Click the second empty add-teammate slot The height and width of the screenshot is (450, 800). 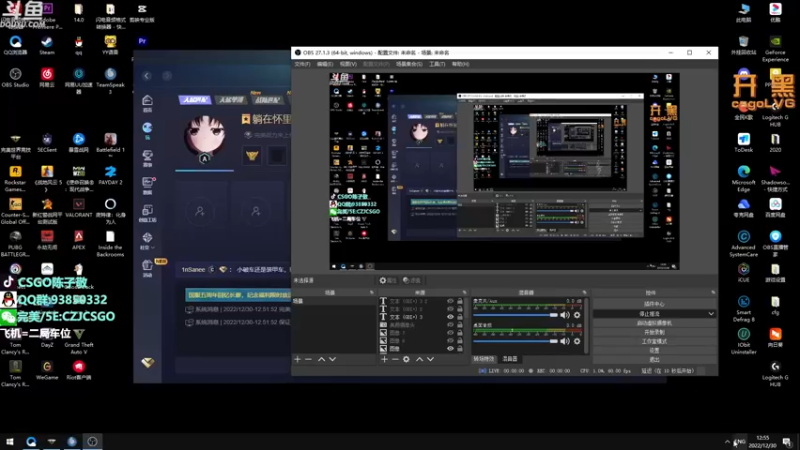[x=256, y=211]
